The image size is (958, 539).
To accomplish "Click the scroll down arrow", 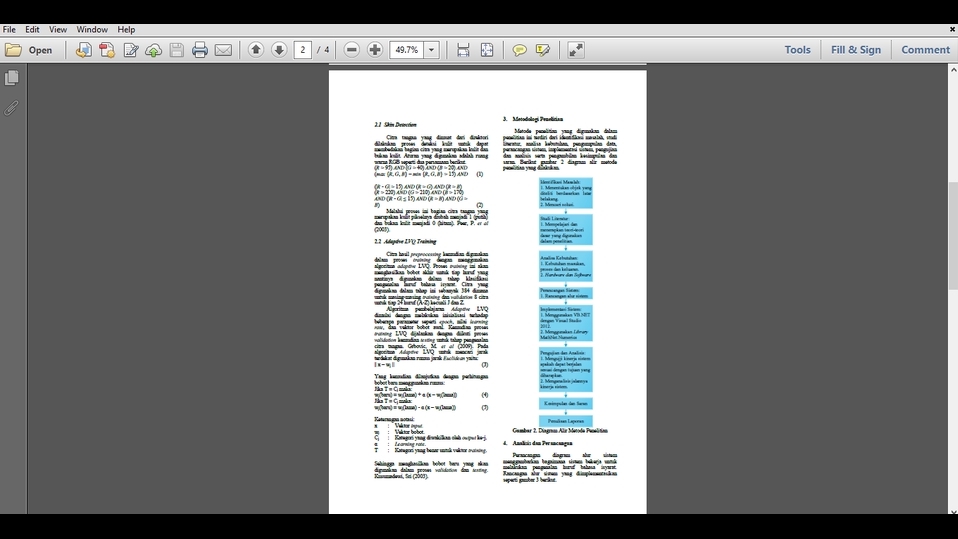I will click(953, 511).
